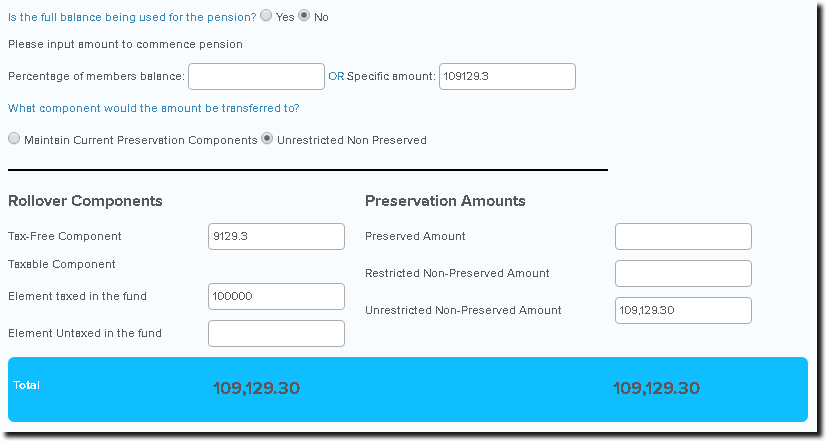Click the Taxable Component label
This screenshot has width=827, height=441.
tap(62, 264)
